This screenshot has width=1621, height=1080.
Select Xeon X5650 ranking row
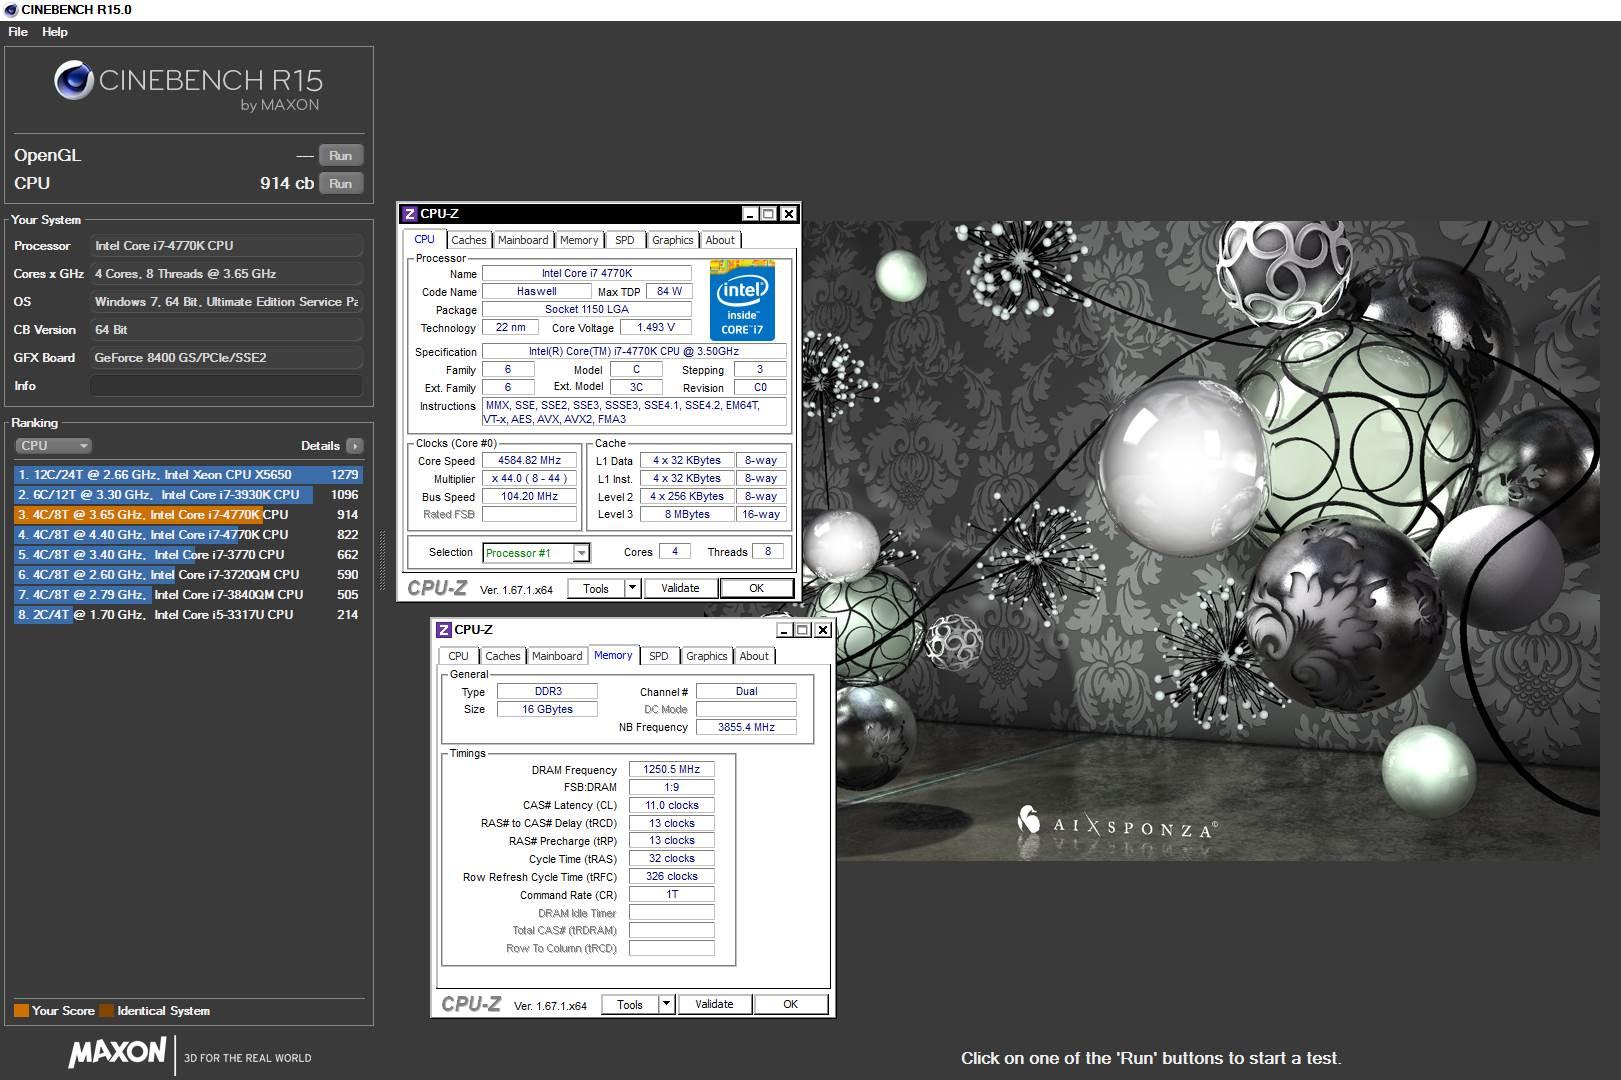pos(188,475)
